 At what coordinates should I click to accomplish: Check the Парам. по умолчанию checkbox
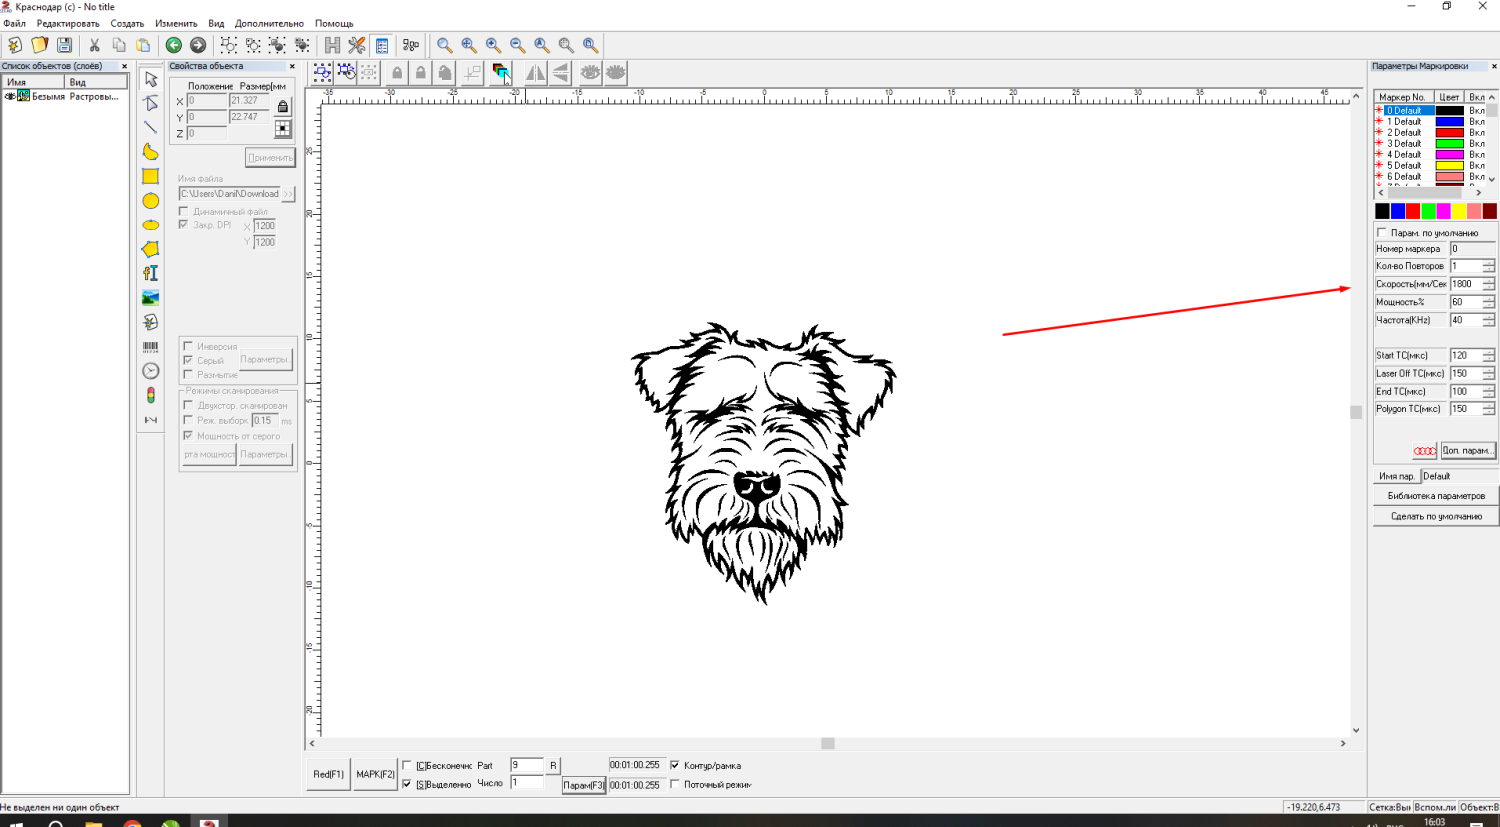pyautogui.click(x=1382, y=233)
